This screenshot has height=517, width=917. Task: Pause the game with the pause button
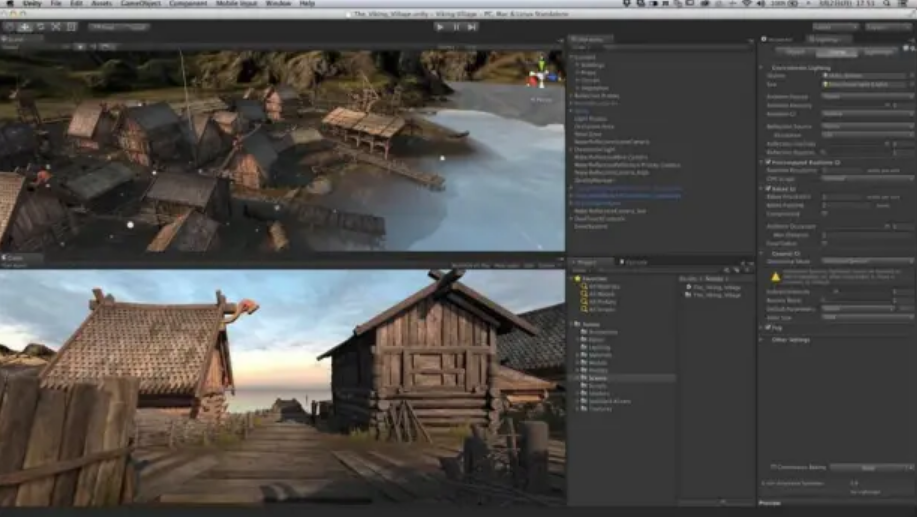(456, 27)
